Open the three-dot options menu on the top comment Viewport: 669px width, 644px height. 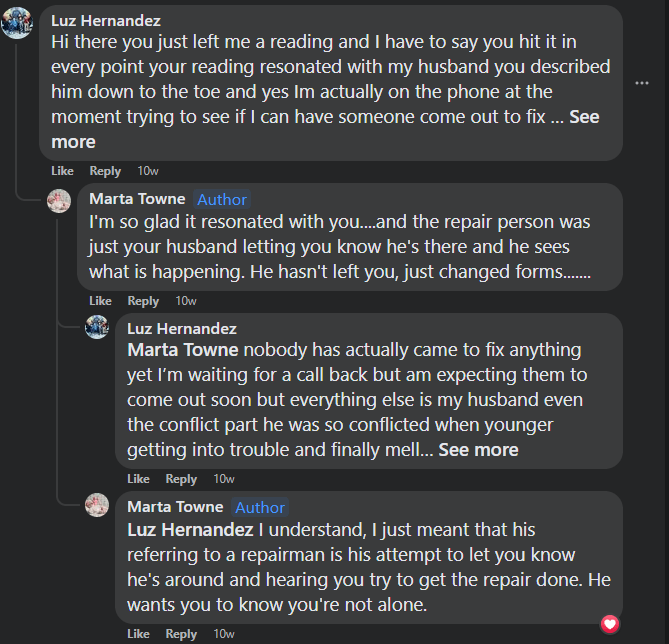642,82
